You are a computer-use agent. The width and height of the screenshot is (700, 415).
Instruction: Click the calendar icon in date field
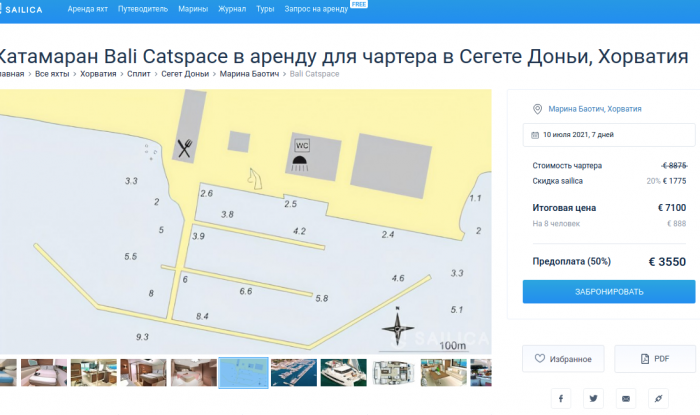click(x=535, y=135)
